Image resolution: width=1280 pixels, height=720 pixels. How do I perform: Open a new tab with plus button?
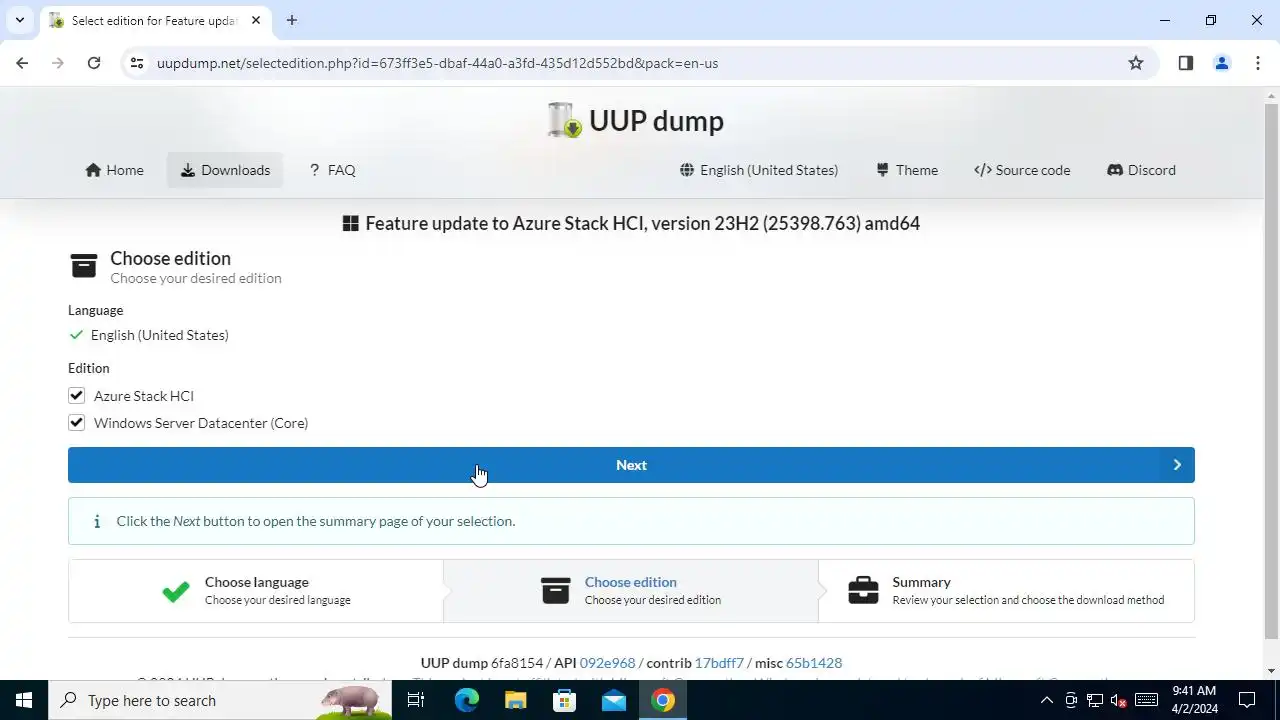pyautogui.click(x=292, y=20)
